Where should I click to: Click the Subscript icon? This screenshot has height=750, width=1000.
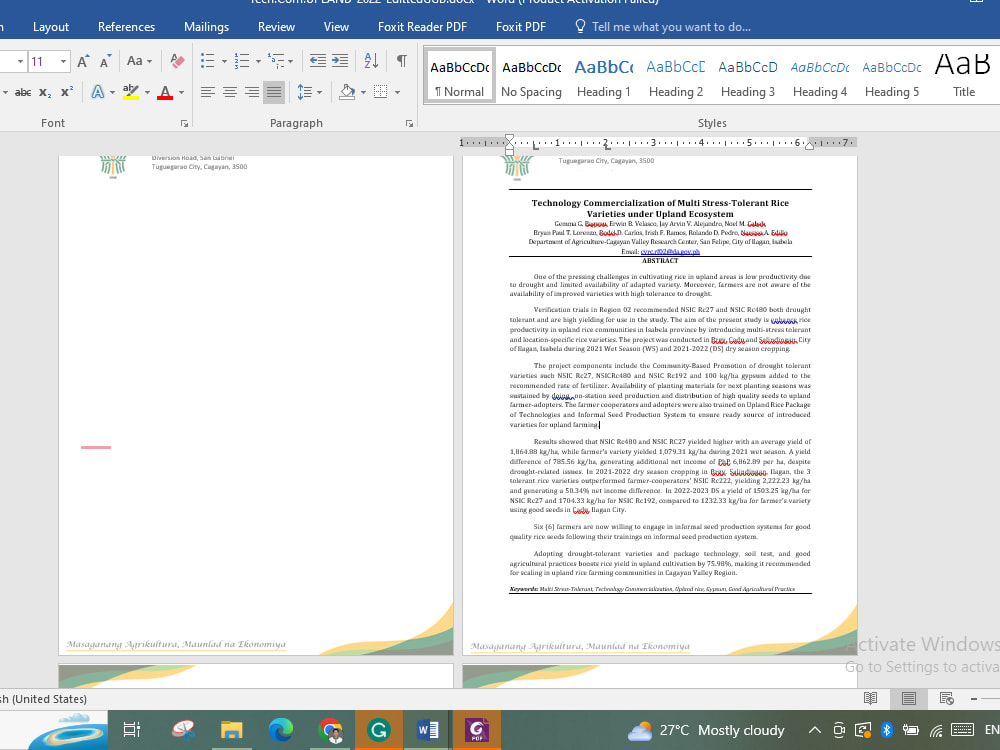click(x=45, y=92)
